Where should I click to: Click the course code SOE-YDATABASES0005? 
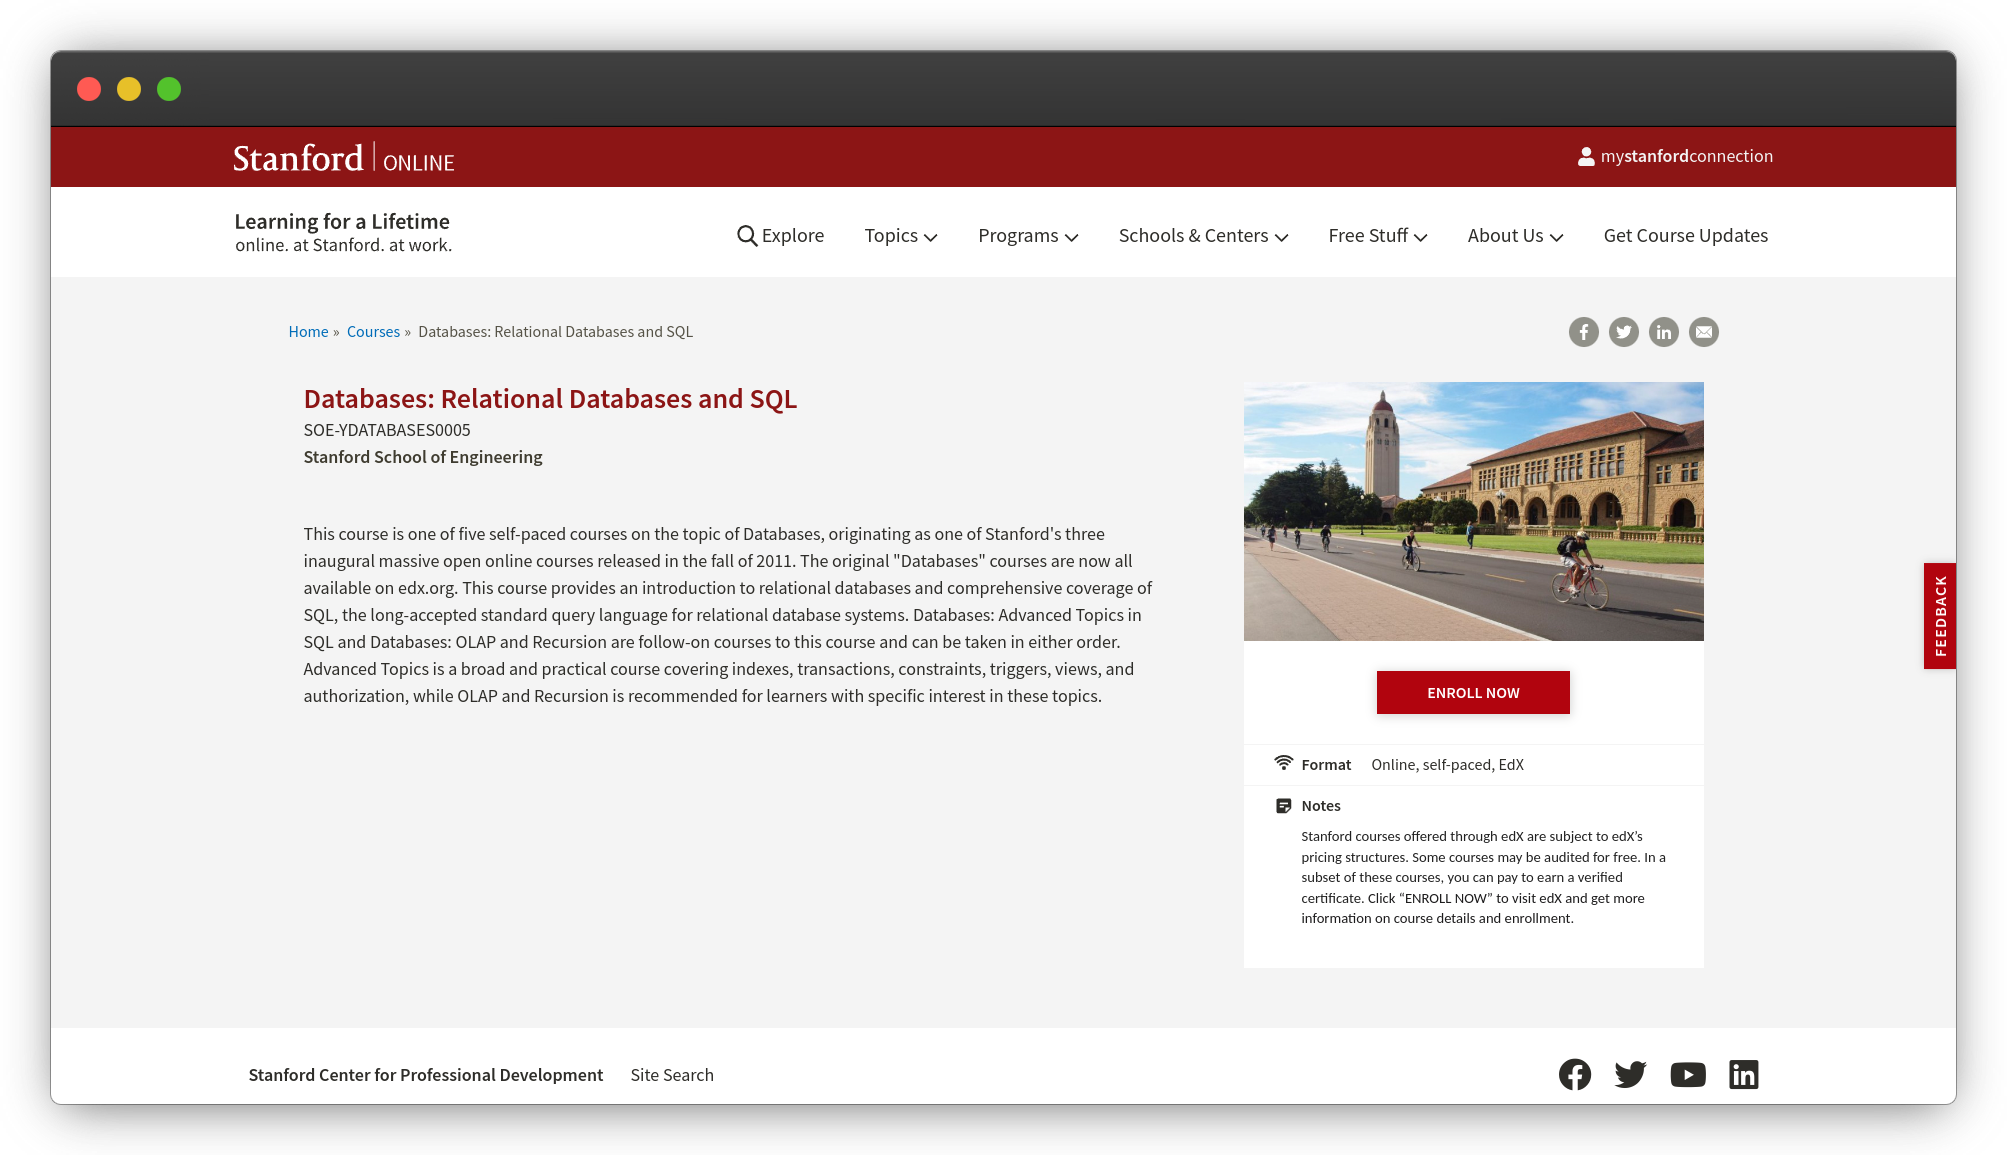pos(387,430)
